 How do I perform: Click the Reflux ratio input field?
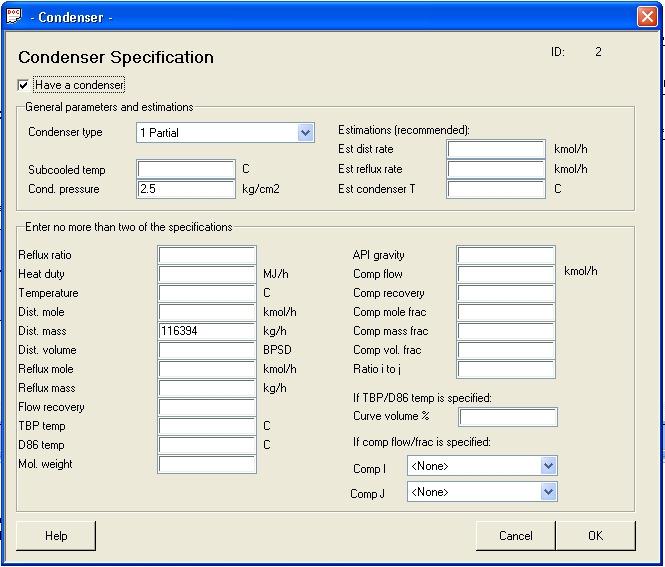pos(207,255)
